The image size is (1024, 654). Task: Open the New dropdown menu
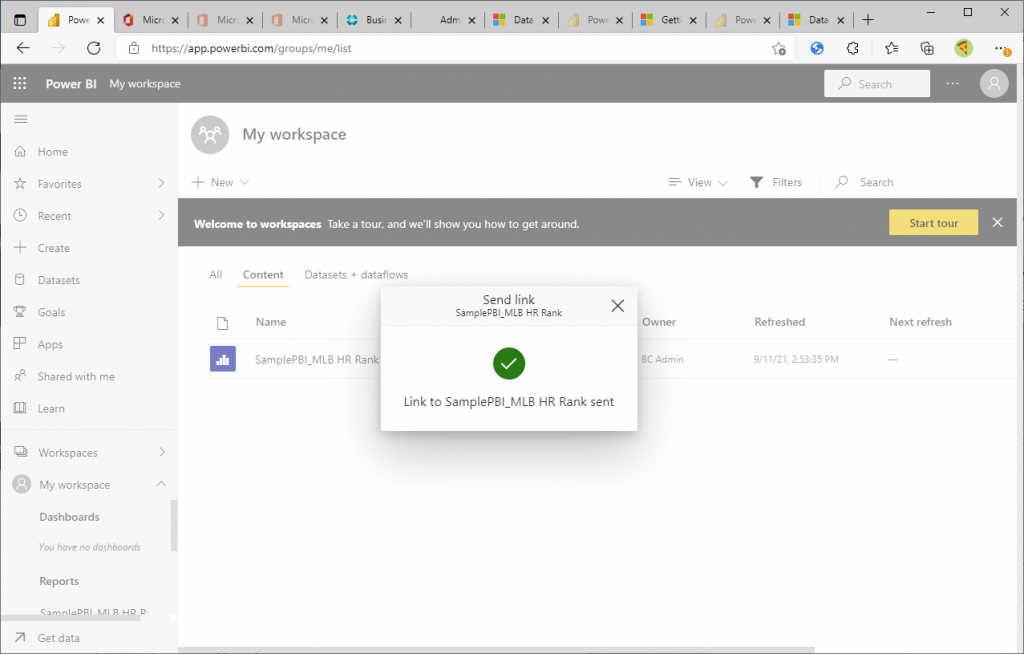click(221, 182)
